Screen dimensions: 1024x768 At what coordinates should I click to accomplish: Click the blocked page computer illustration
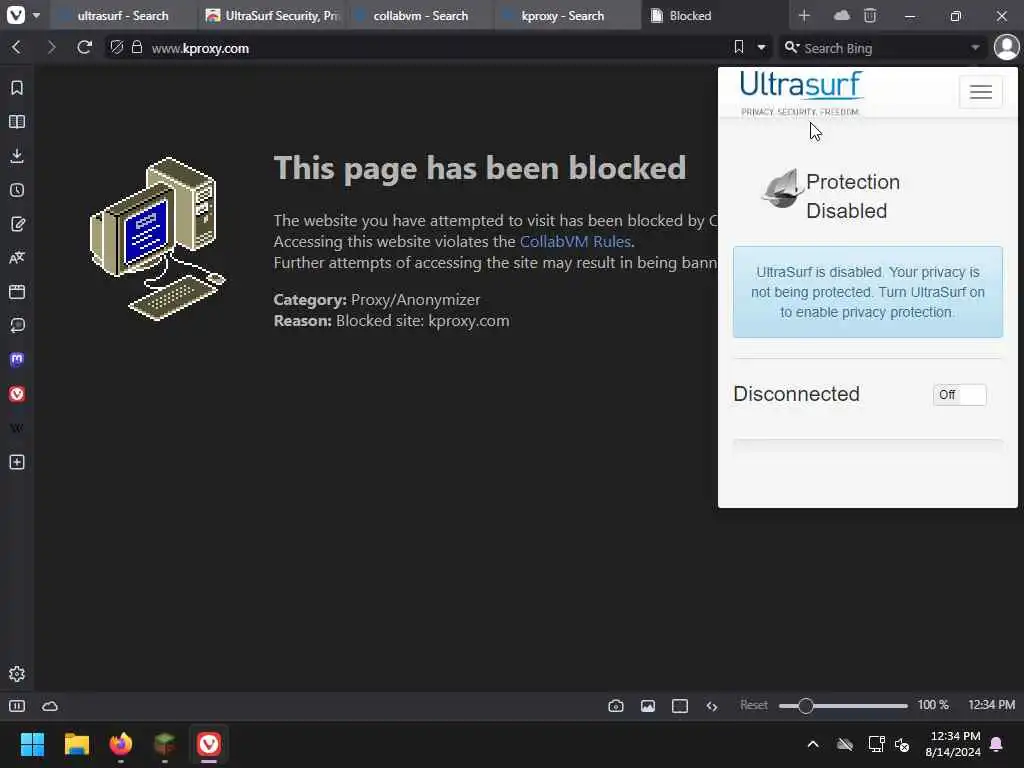pos(157,239)
